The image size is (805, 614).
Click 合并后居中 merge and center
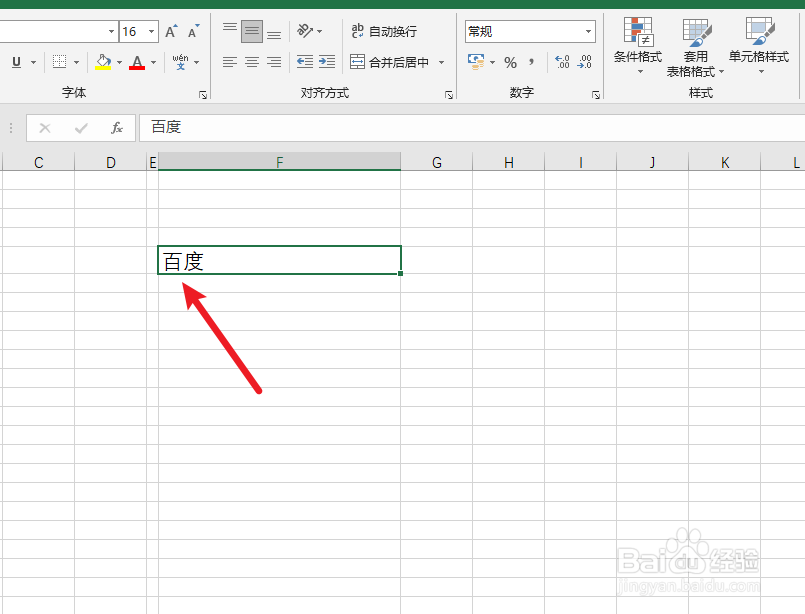pyautogui.click(x=390, y=63)
